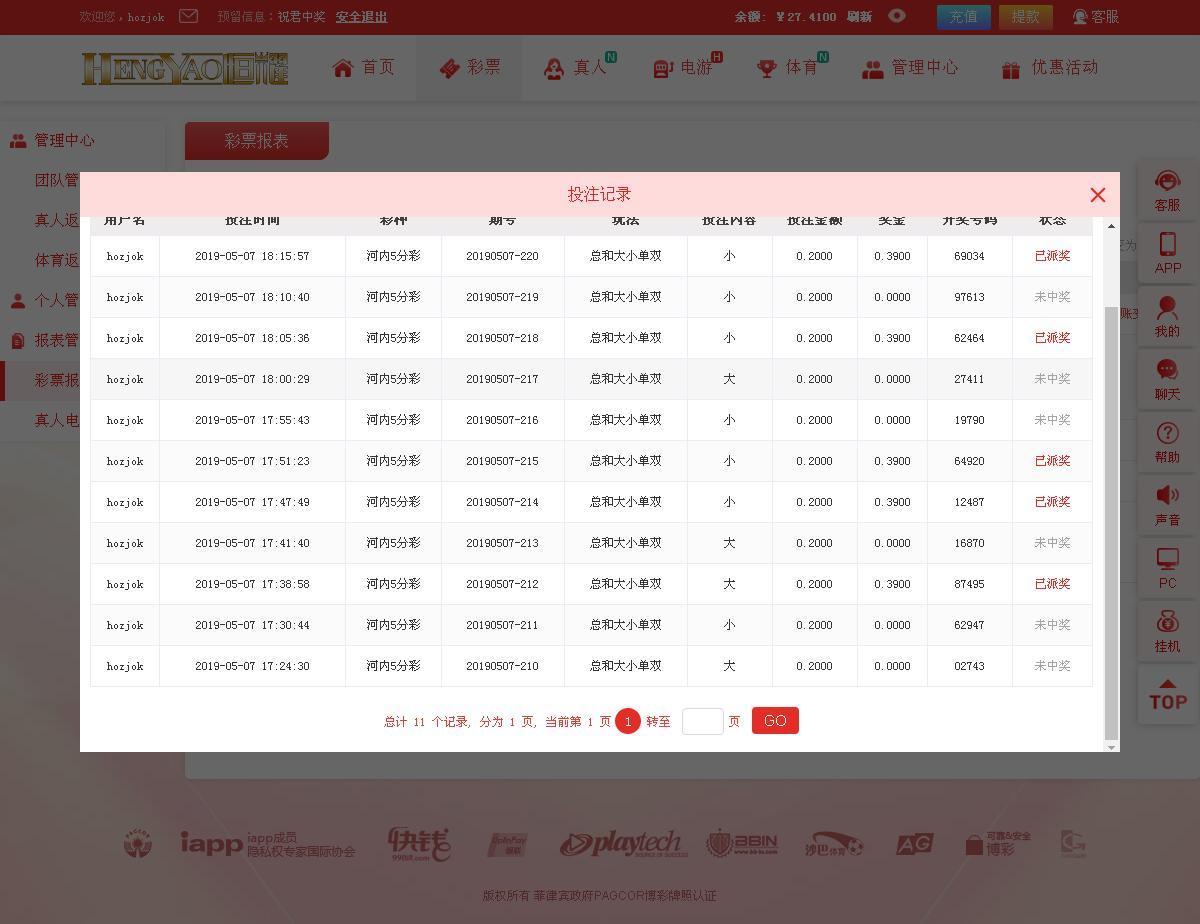The image size is (1200, 924).
Task: Open the APP phone icon in sidebar
Action: coord(1167,253)
